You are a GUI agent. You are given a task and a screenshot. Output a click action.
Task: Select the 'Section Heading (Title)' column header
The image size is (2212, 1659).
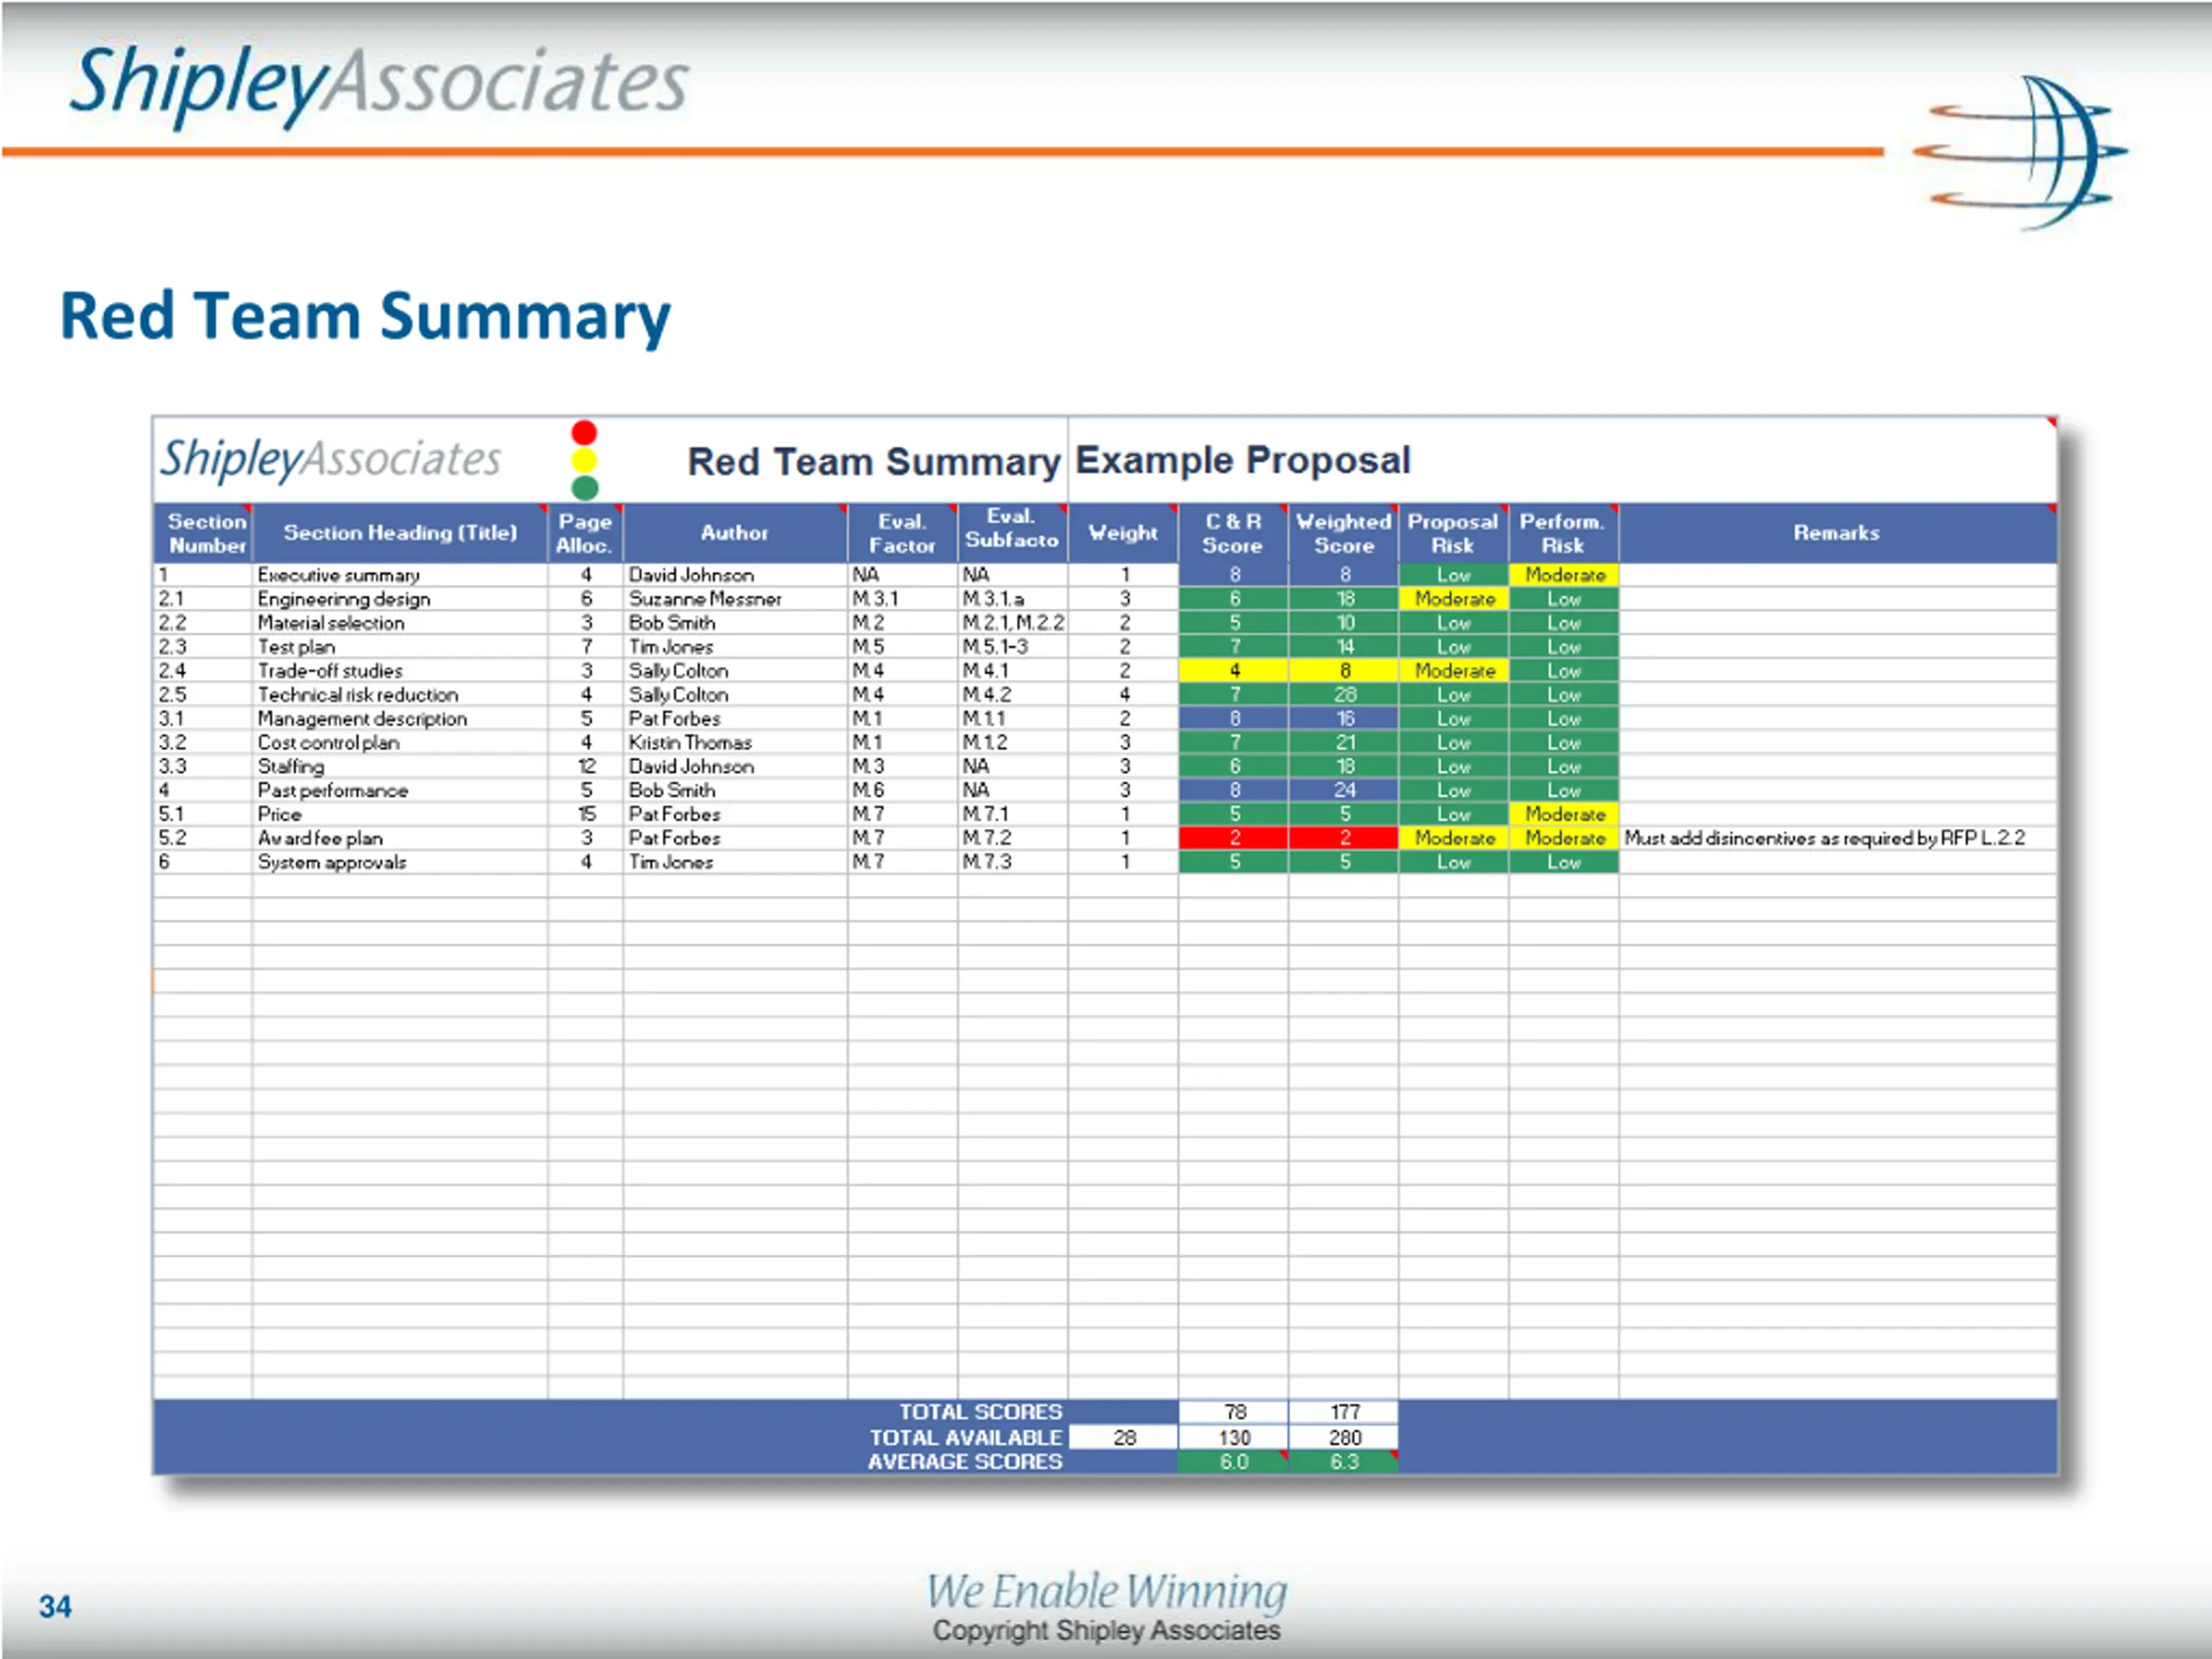tap(400, 533)
